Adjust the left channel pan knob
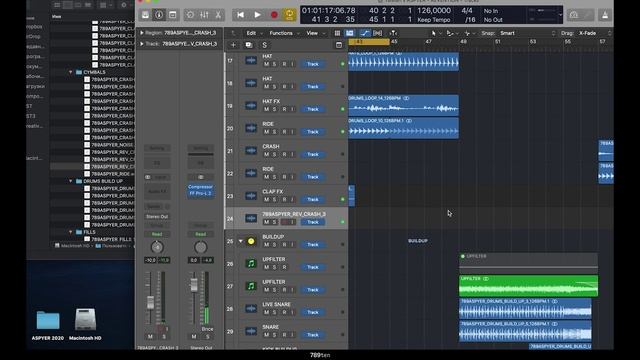Image resolution: width=640 pixels, height=360 pixels. point(157,247)
